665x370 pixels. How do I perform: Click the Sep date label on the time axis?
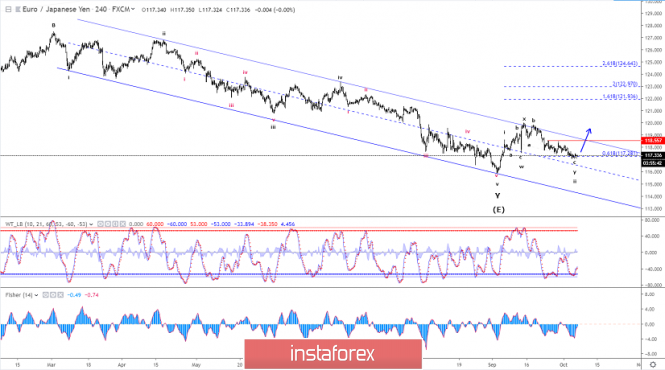(x=492, y=364)
